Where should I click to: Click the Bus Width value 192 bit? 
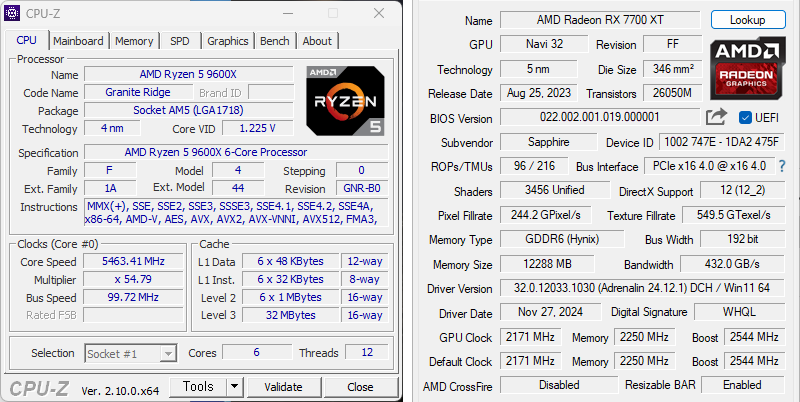(742, 239)
